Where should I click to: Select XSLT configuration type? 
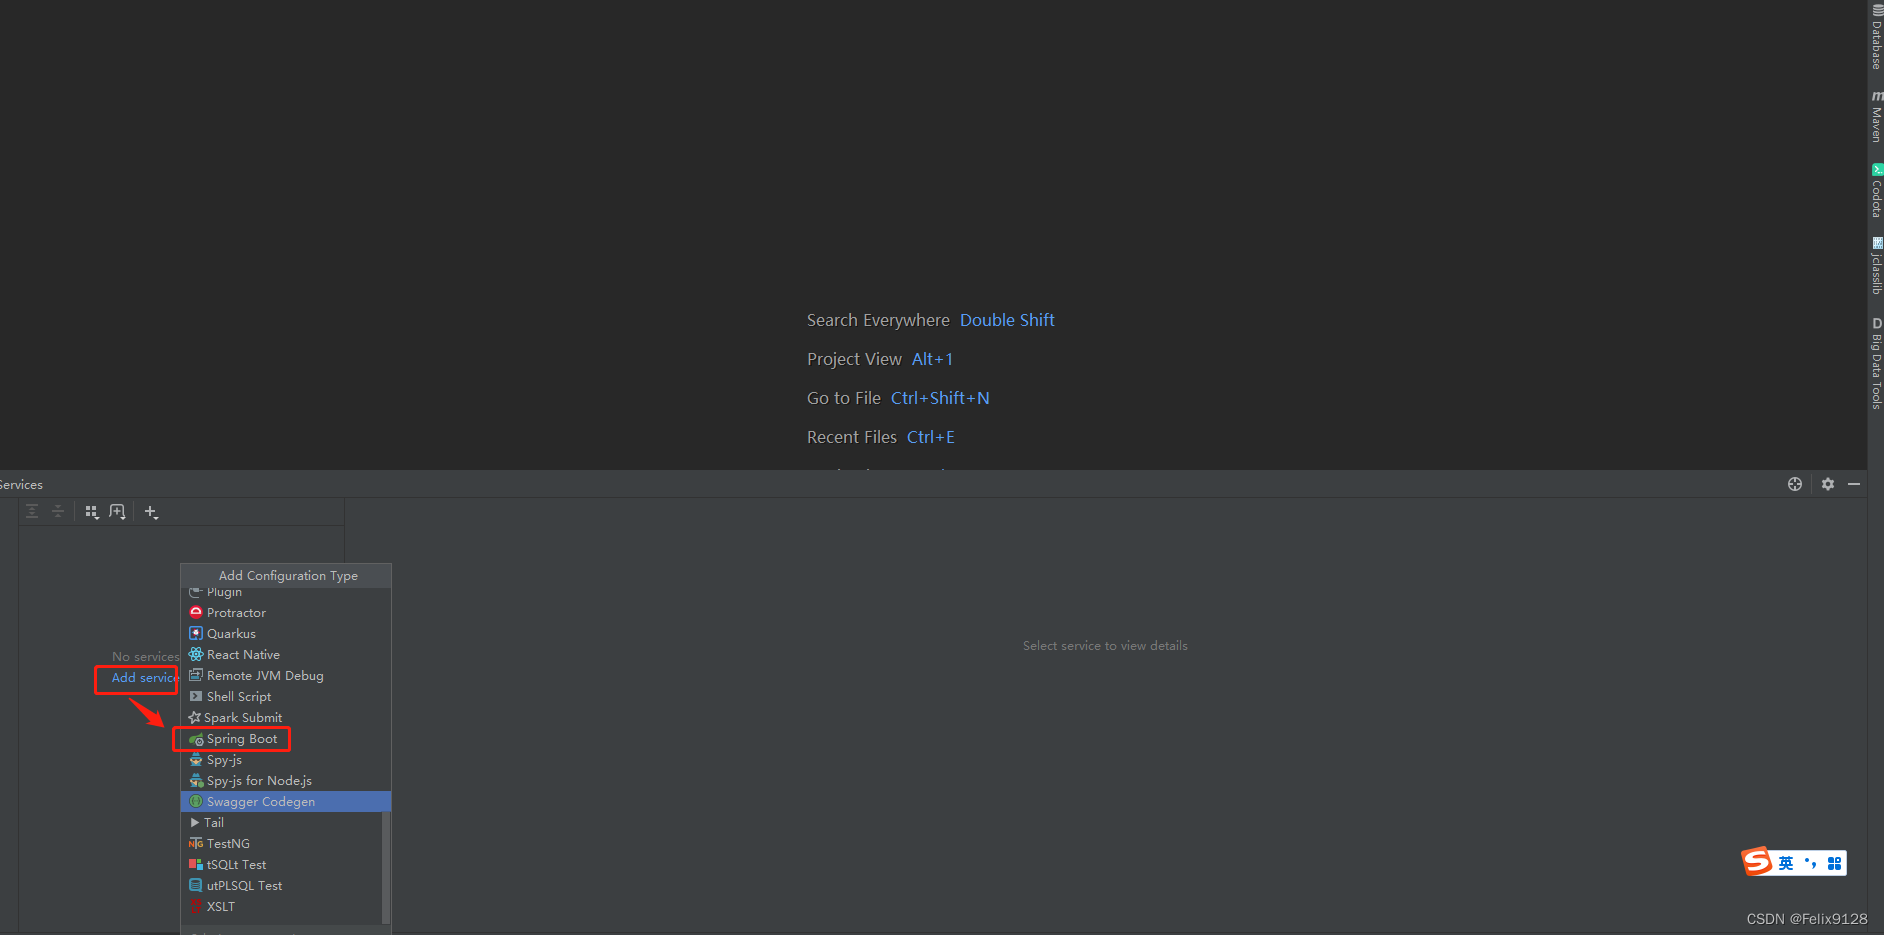point(282,906)
